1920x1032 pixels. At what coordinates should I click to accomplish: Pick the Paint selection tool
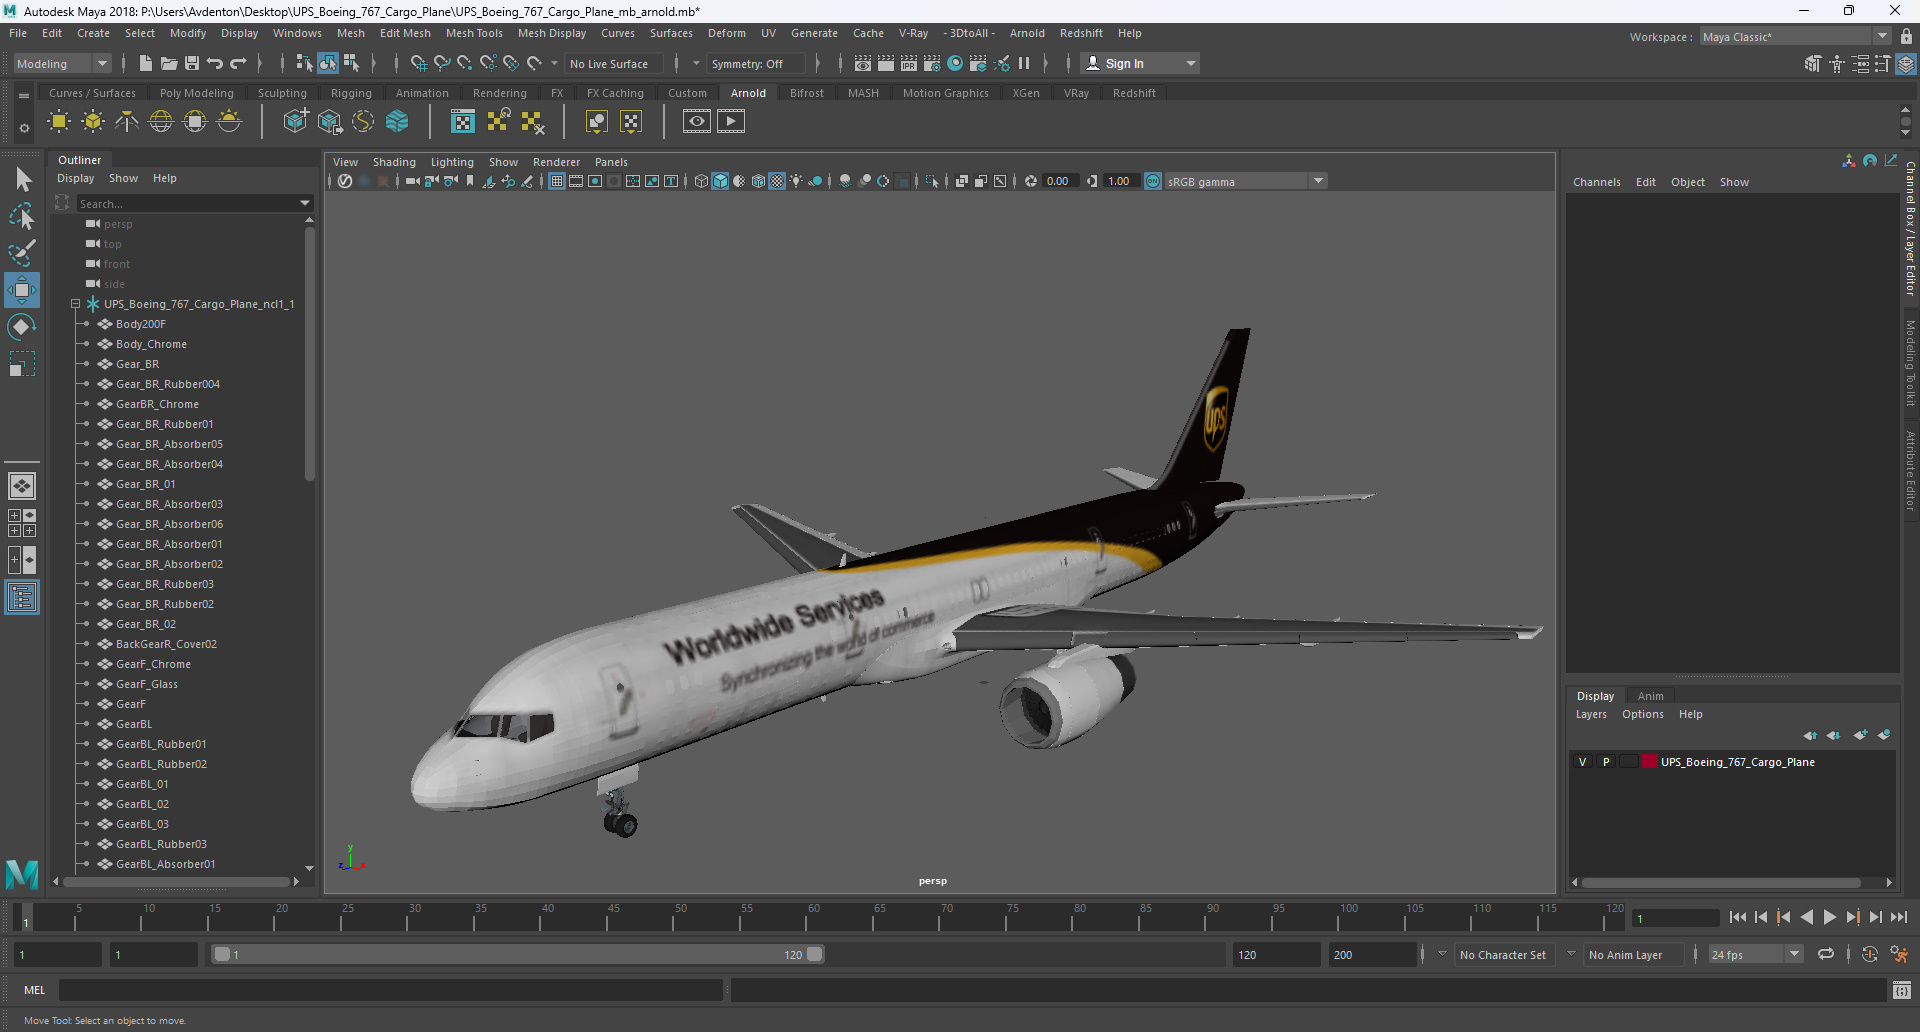point(22,252)
